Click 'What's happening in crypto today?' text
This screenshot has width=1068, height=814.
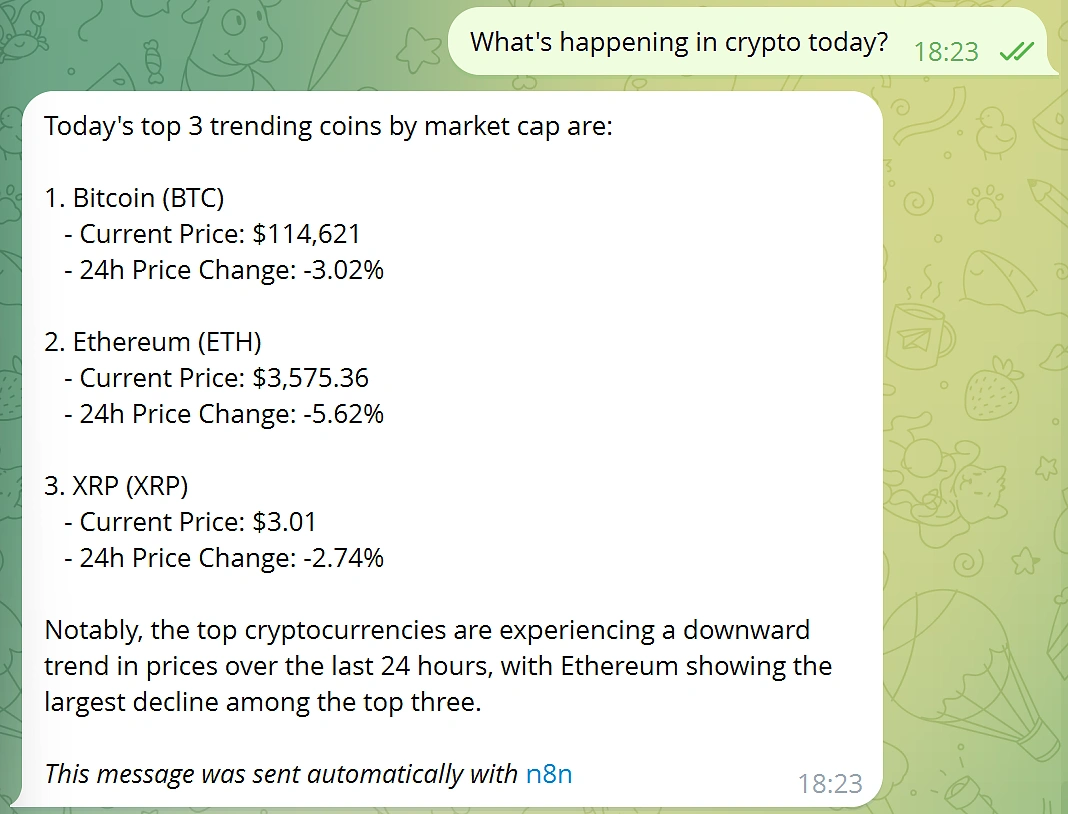click(680, 42)
